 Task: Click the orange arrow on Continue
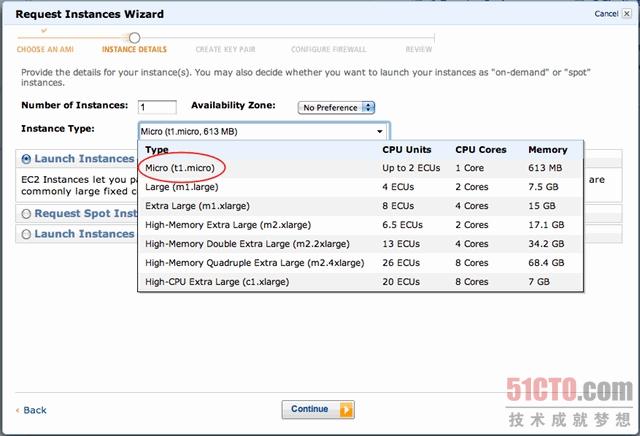pyautogui.click(x=346, y=409)
